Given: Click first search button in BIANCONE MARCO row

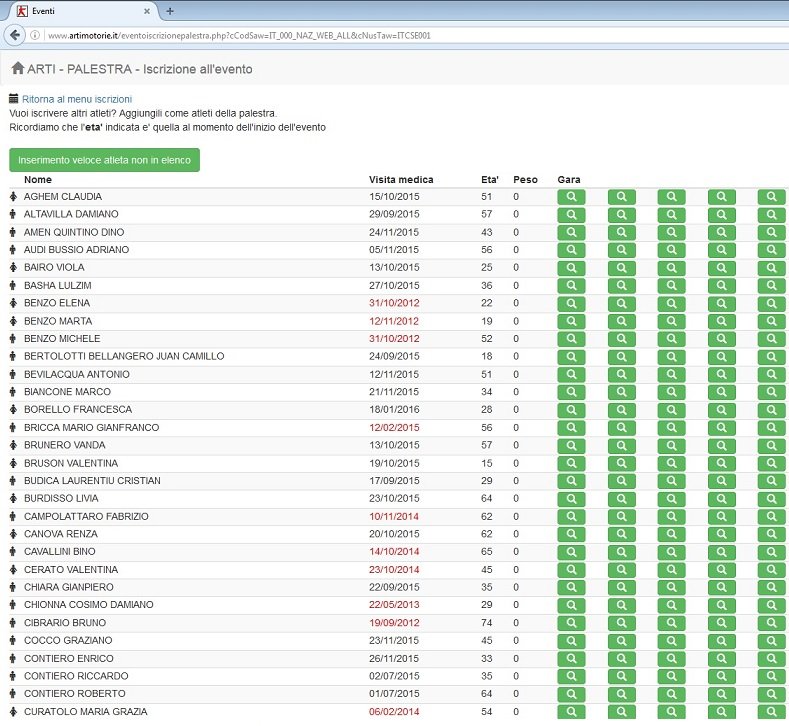Looking at the screenshot, I should click(x=571, y=393).
